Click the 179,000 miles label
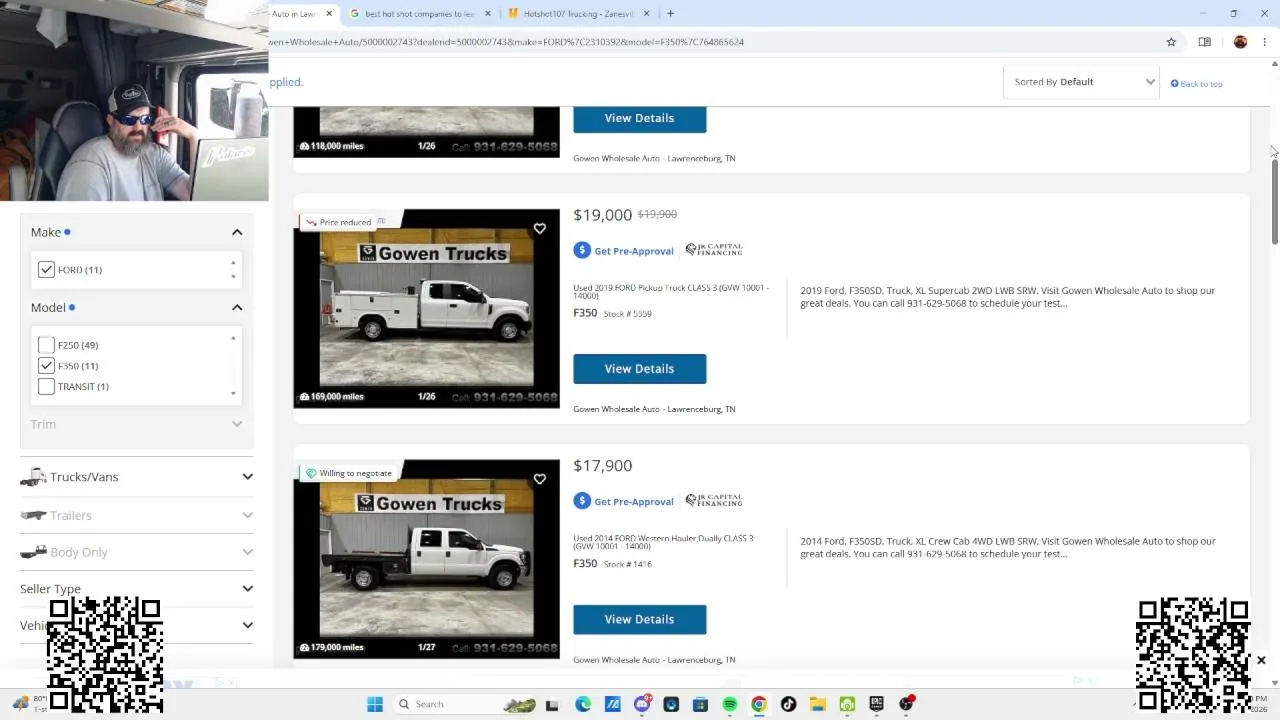Screen dimensions: 1280x720 [x=332, y=647]
